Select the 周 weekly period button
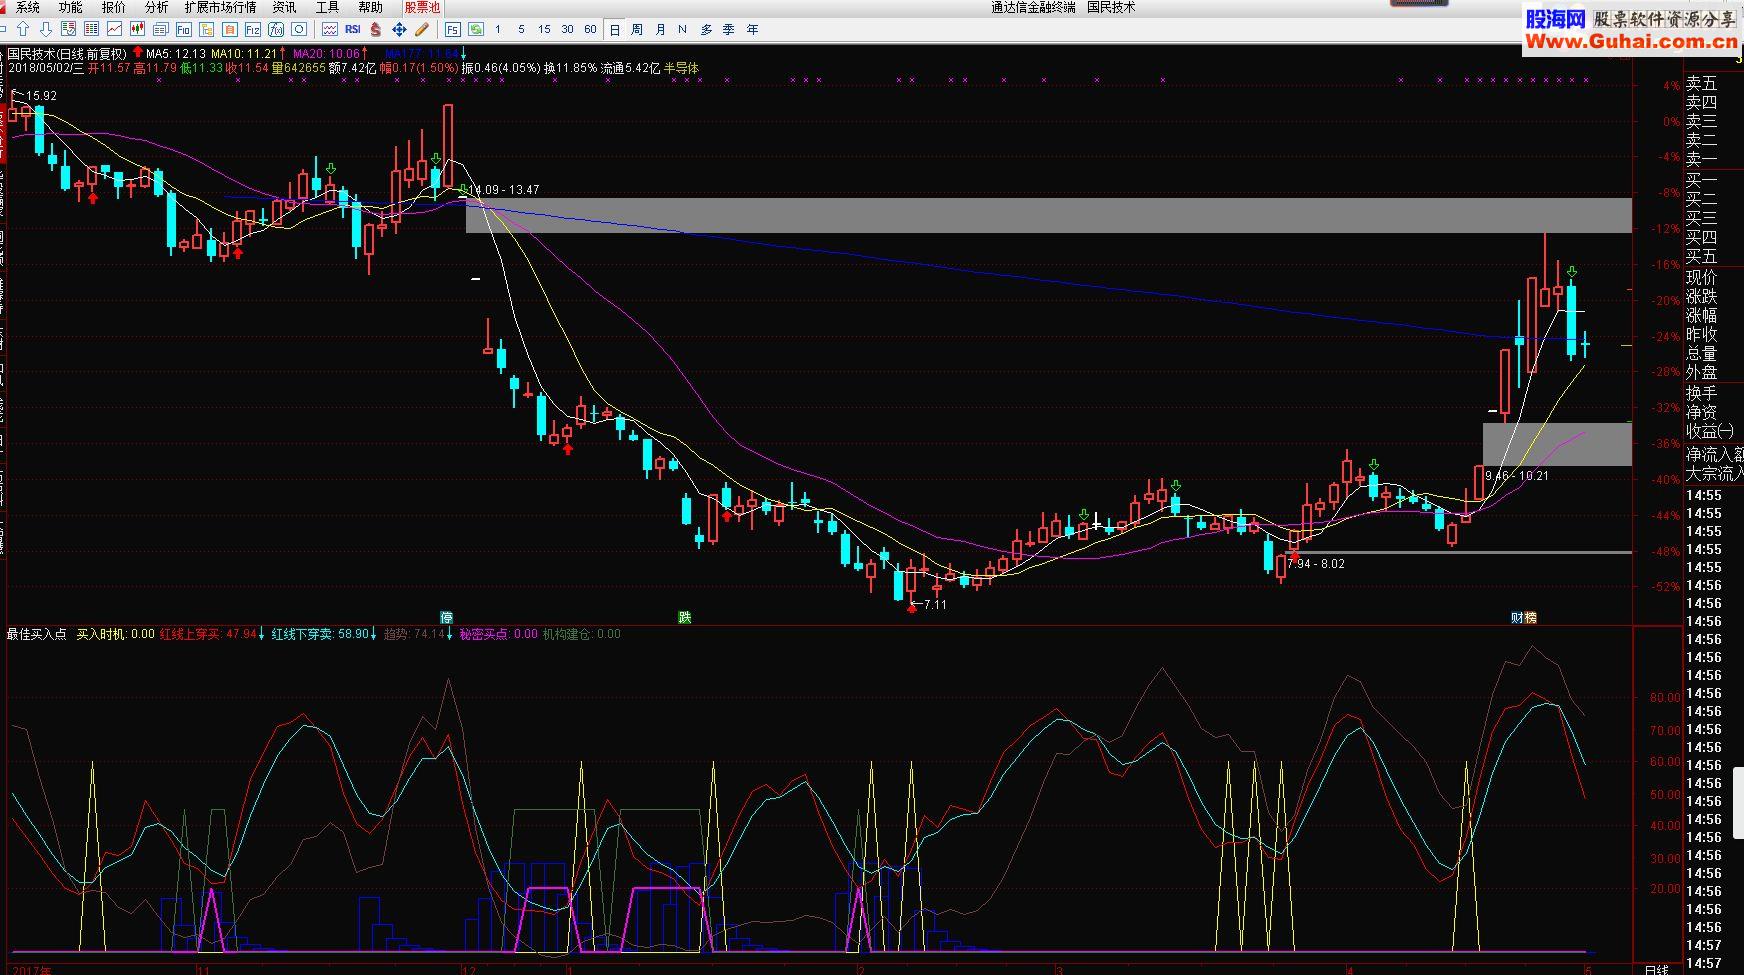 637,29
